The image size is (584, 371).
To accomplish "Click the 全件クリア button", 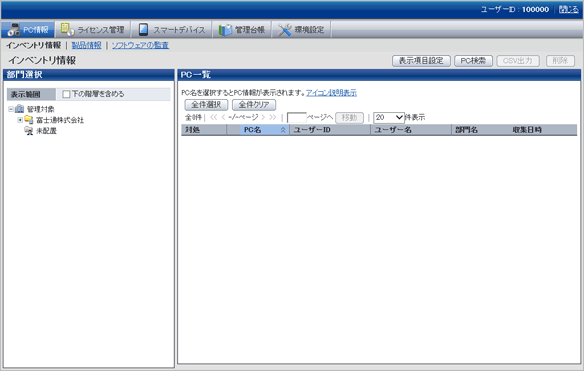I will pos(254,105).
